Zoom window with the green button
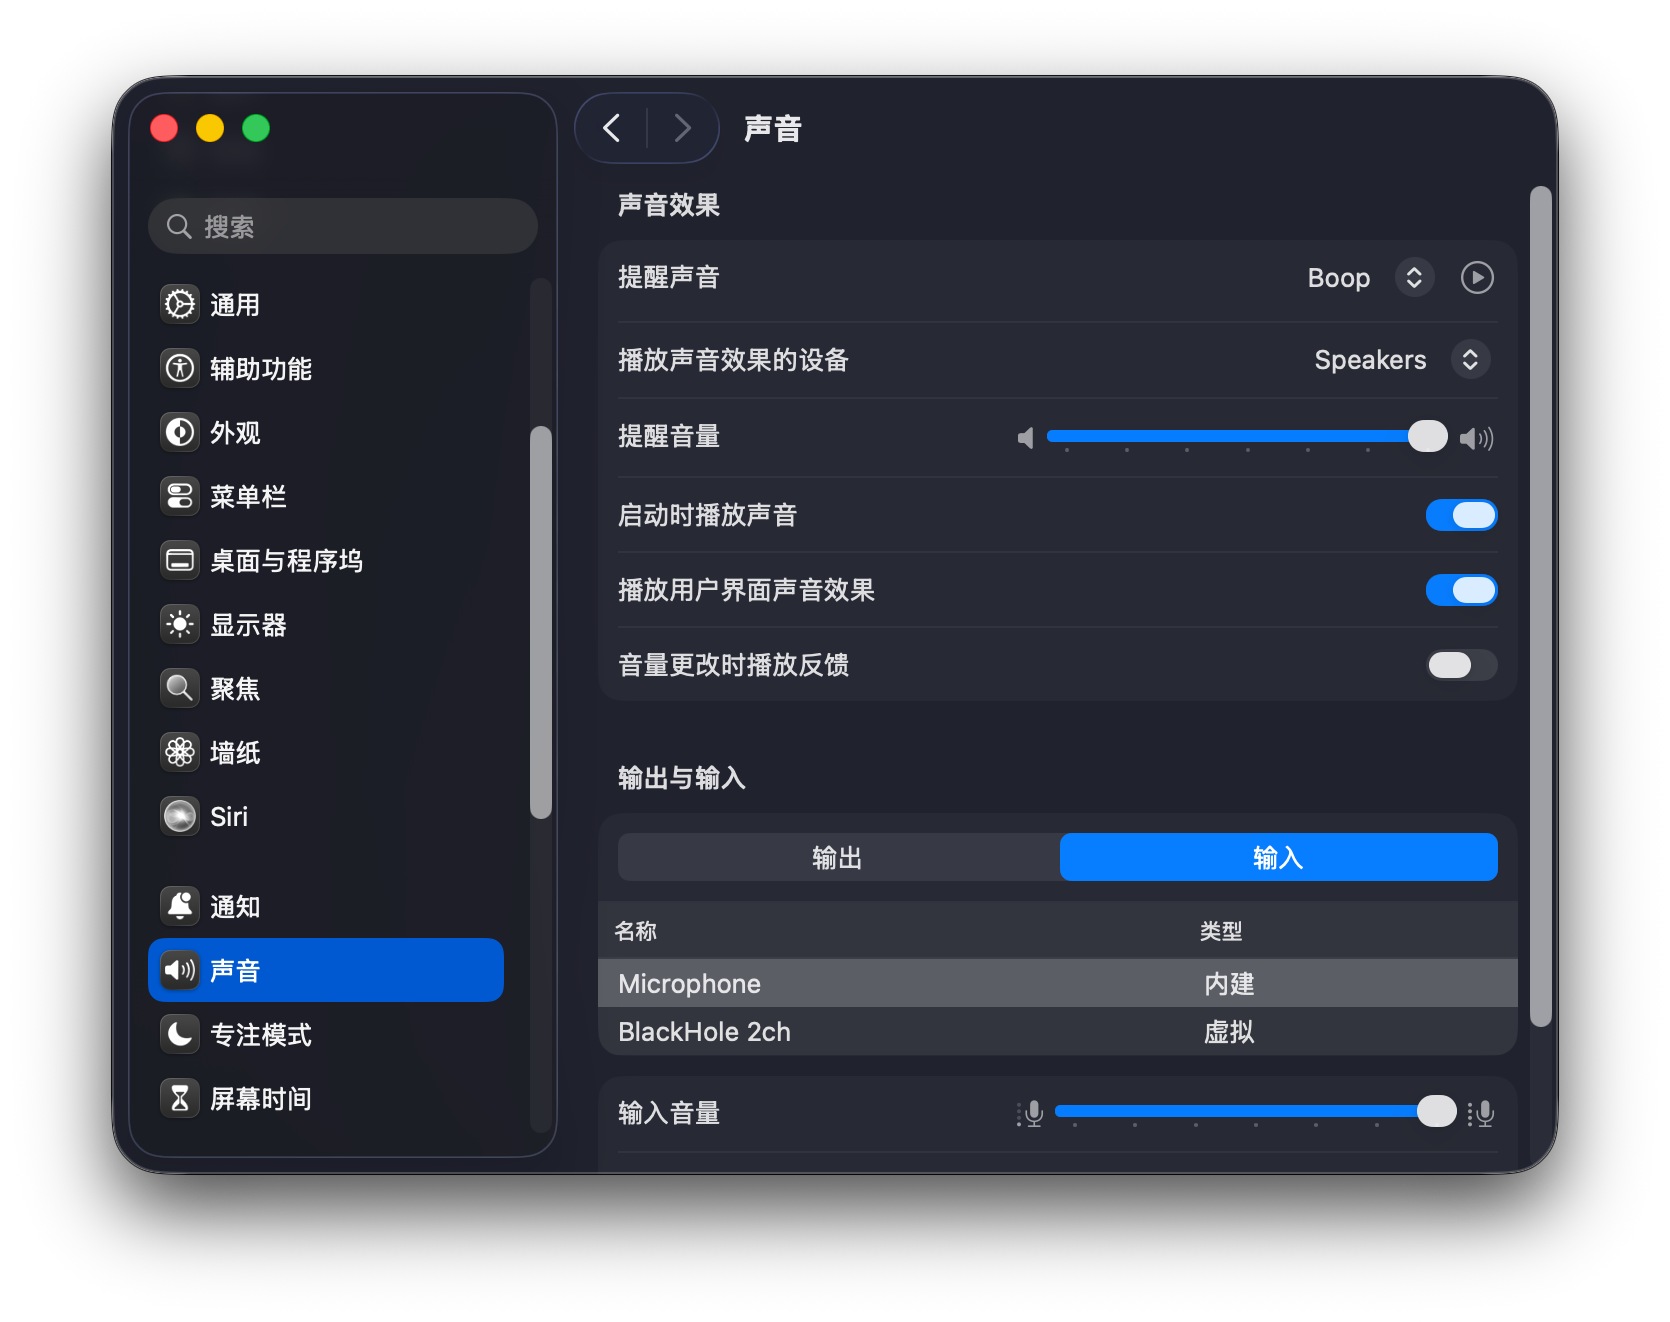Image resolution: width=1670 pixels, height=1322 pixels. point(256,128)
